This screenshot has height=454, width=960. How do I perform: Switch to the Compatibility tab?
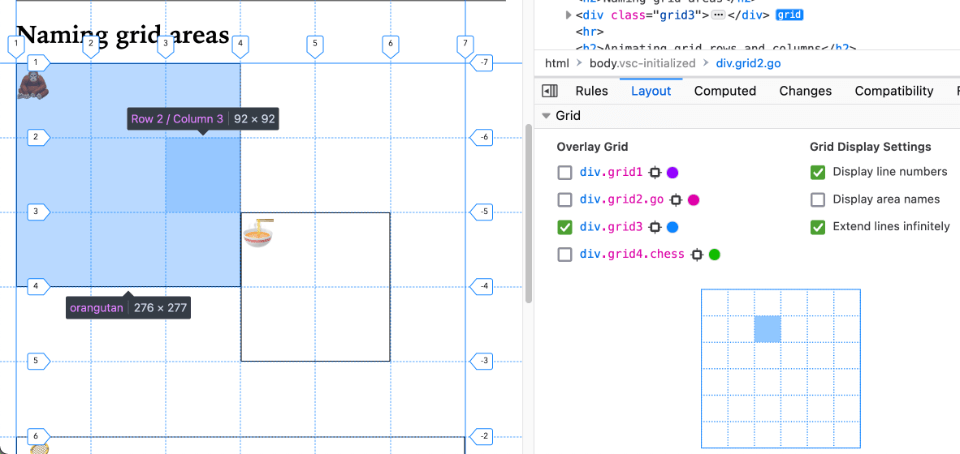pos(894,91)
